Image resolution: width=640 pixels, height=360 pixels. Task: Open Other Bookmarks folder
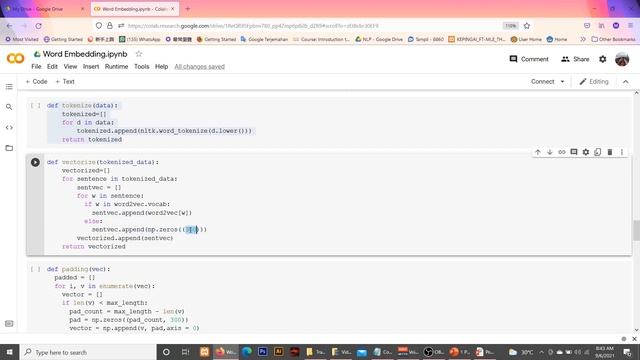tap(613, 39)
